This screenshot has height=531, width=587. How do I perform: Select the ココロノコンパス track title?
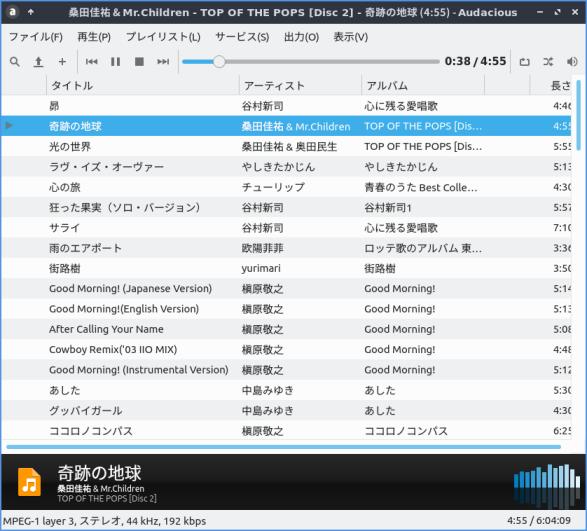91,431
